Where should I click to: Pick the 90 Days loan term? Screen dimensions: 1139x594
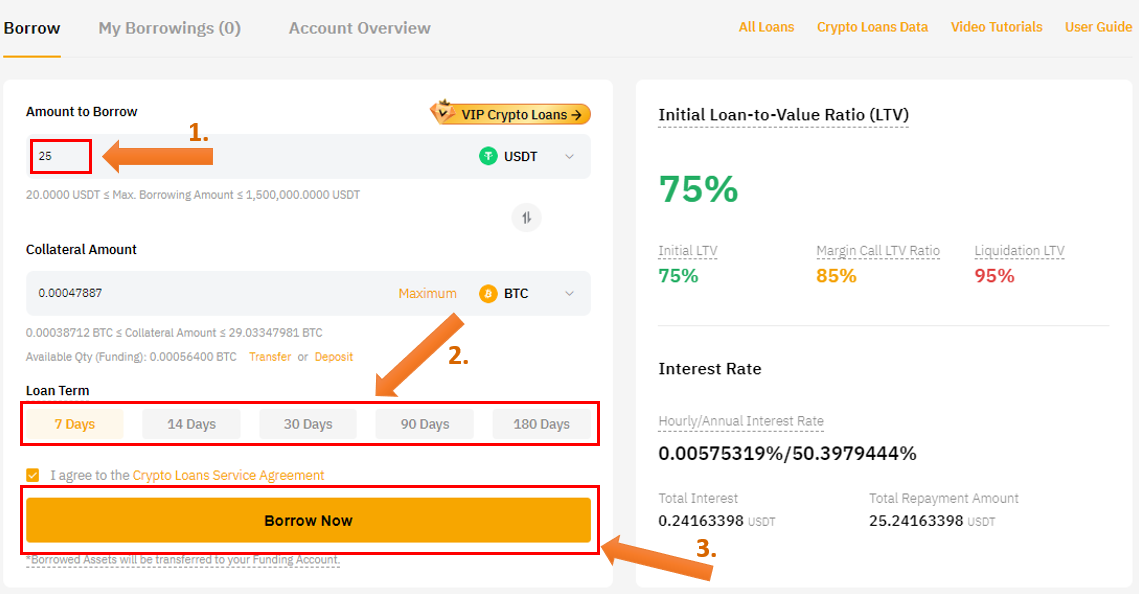click(425, 424)
